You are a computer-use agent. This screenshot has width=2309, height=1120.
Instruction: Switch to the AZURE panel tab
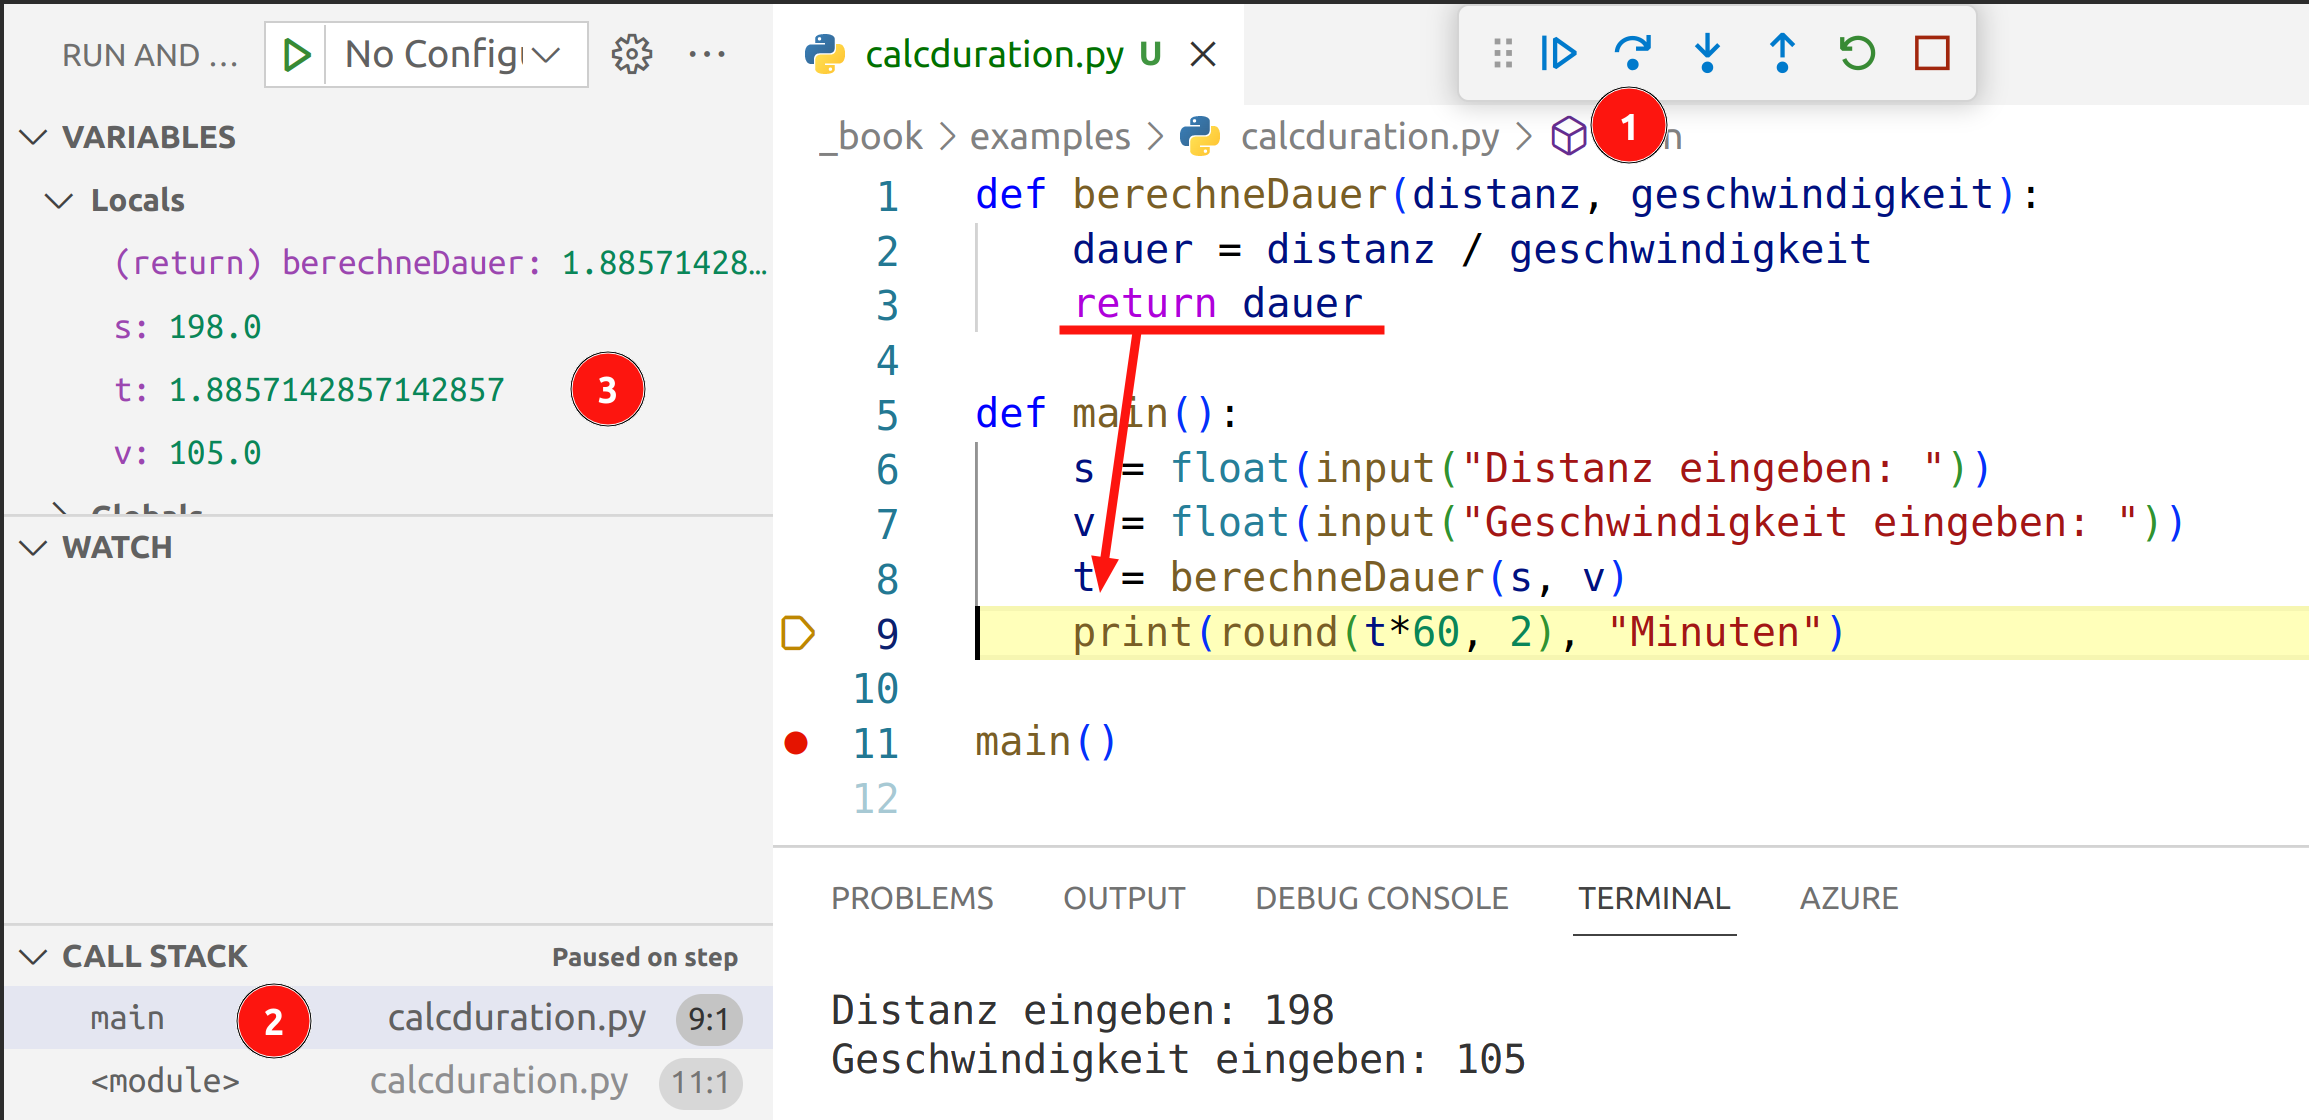1849,898
